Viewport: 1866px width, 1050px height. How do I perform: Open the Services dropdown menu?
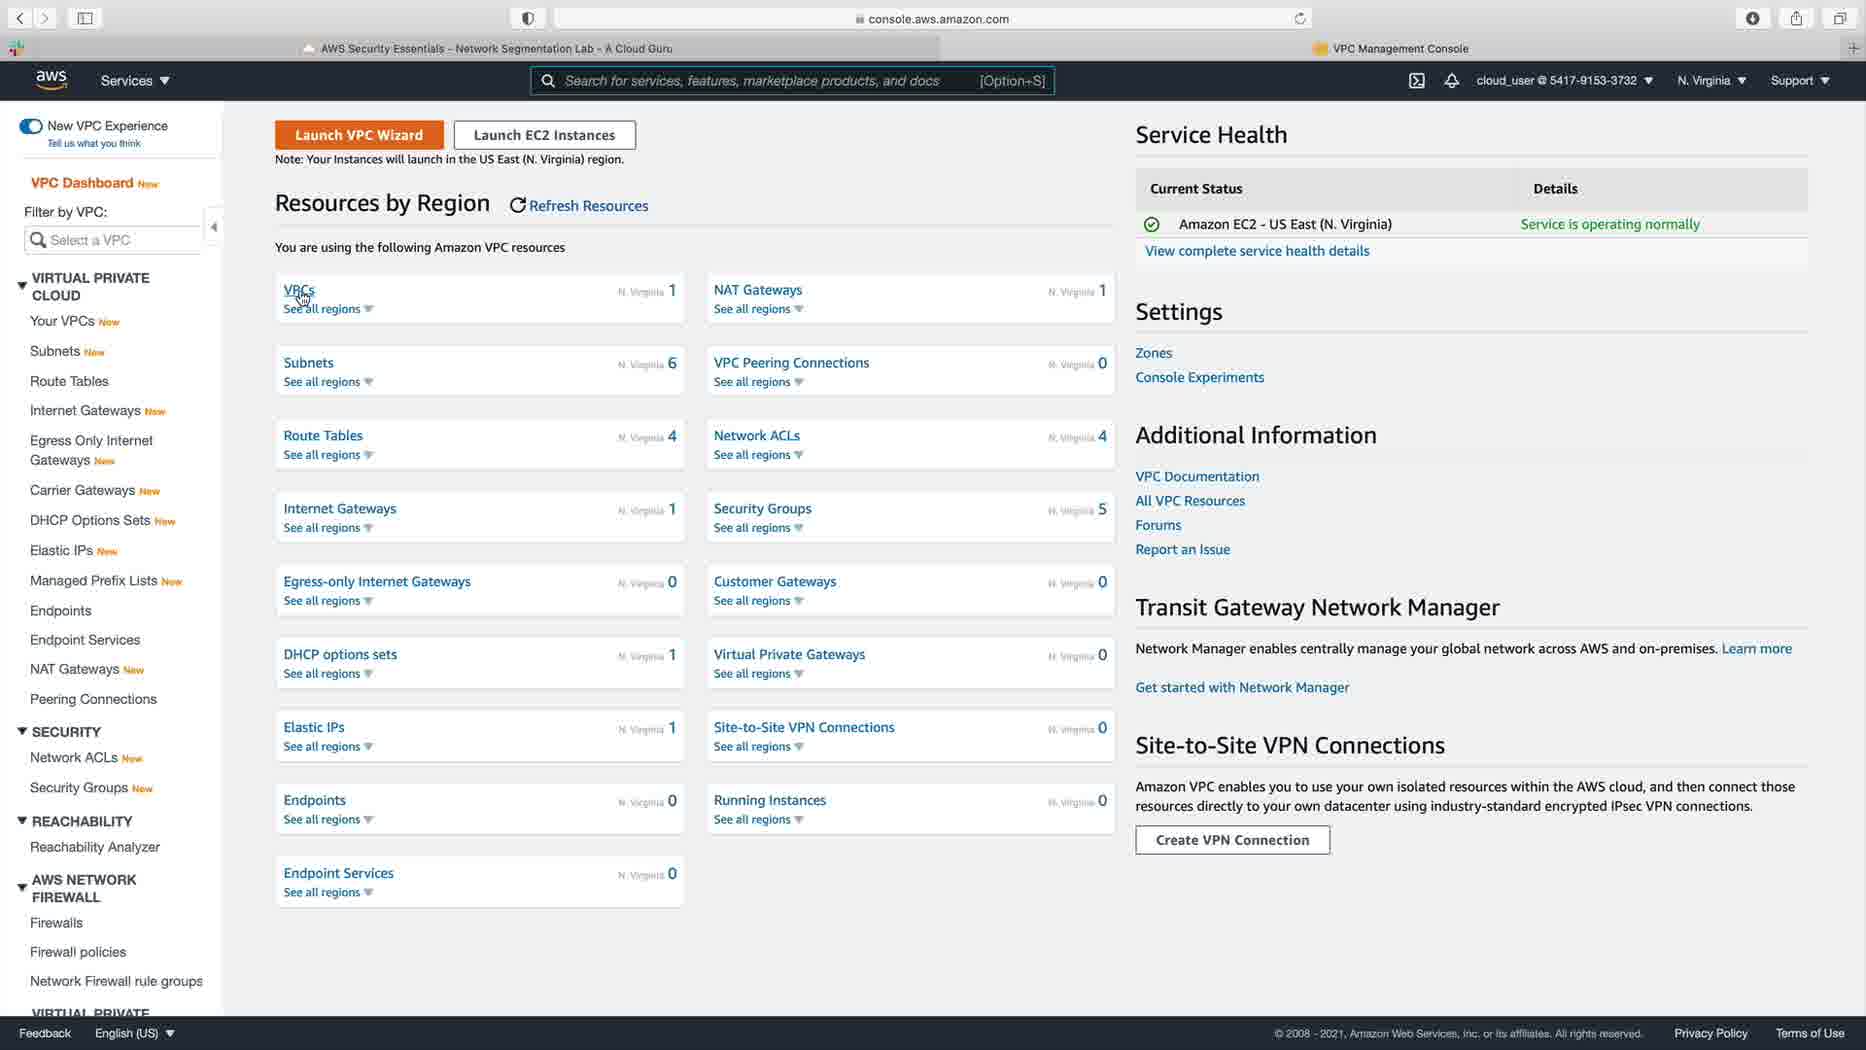click(135, 81)
